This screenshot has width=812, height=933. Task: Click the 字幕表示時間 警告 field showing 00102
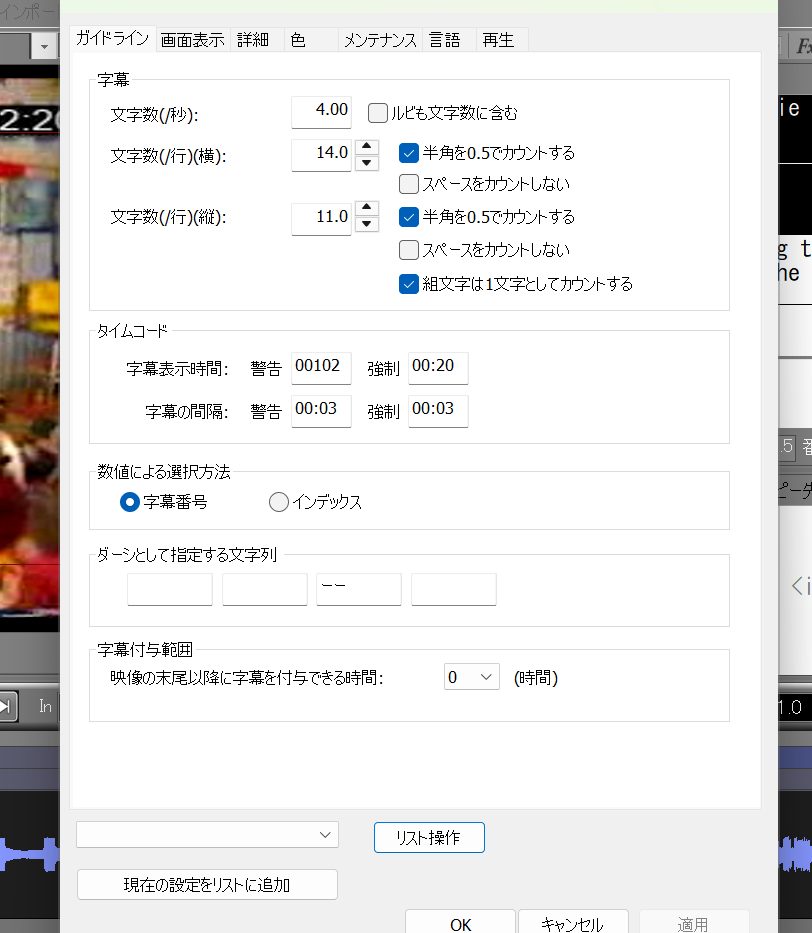point(321,367)
